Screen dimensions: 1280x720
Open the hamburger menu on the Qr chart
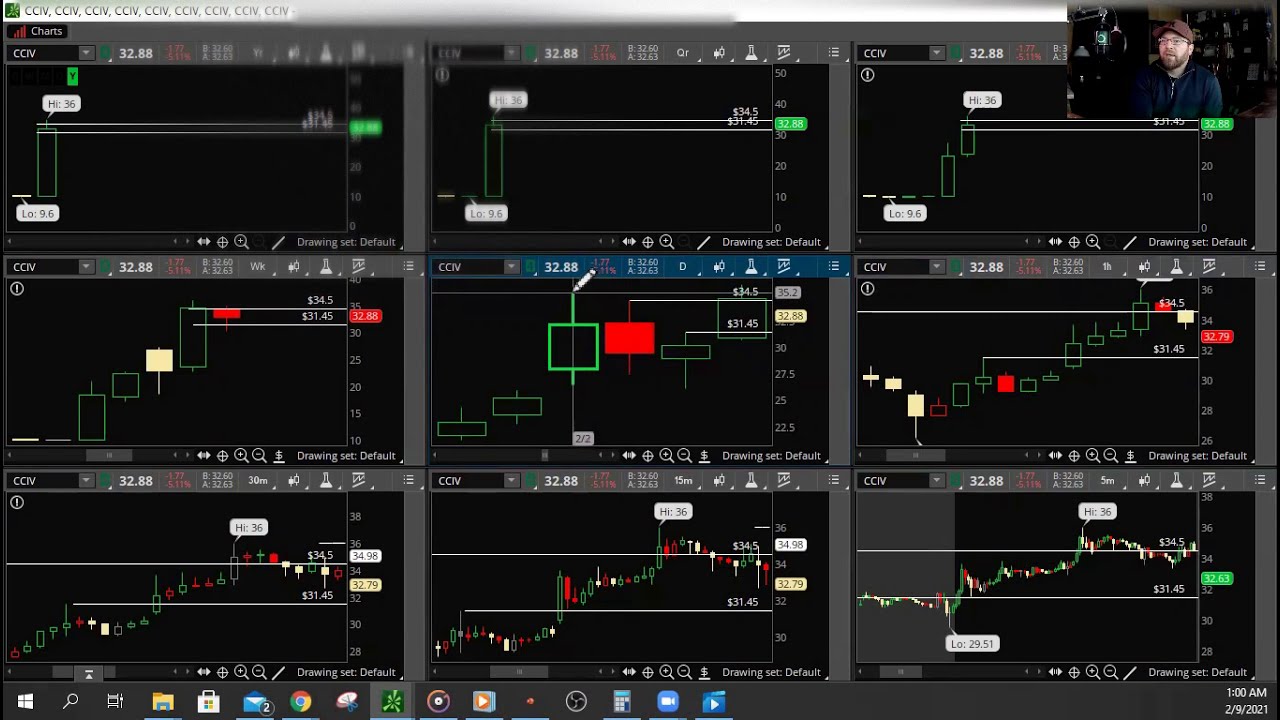(834, 53)
